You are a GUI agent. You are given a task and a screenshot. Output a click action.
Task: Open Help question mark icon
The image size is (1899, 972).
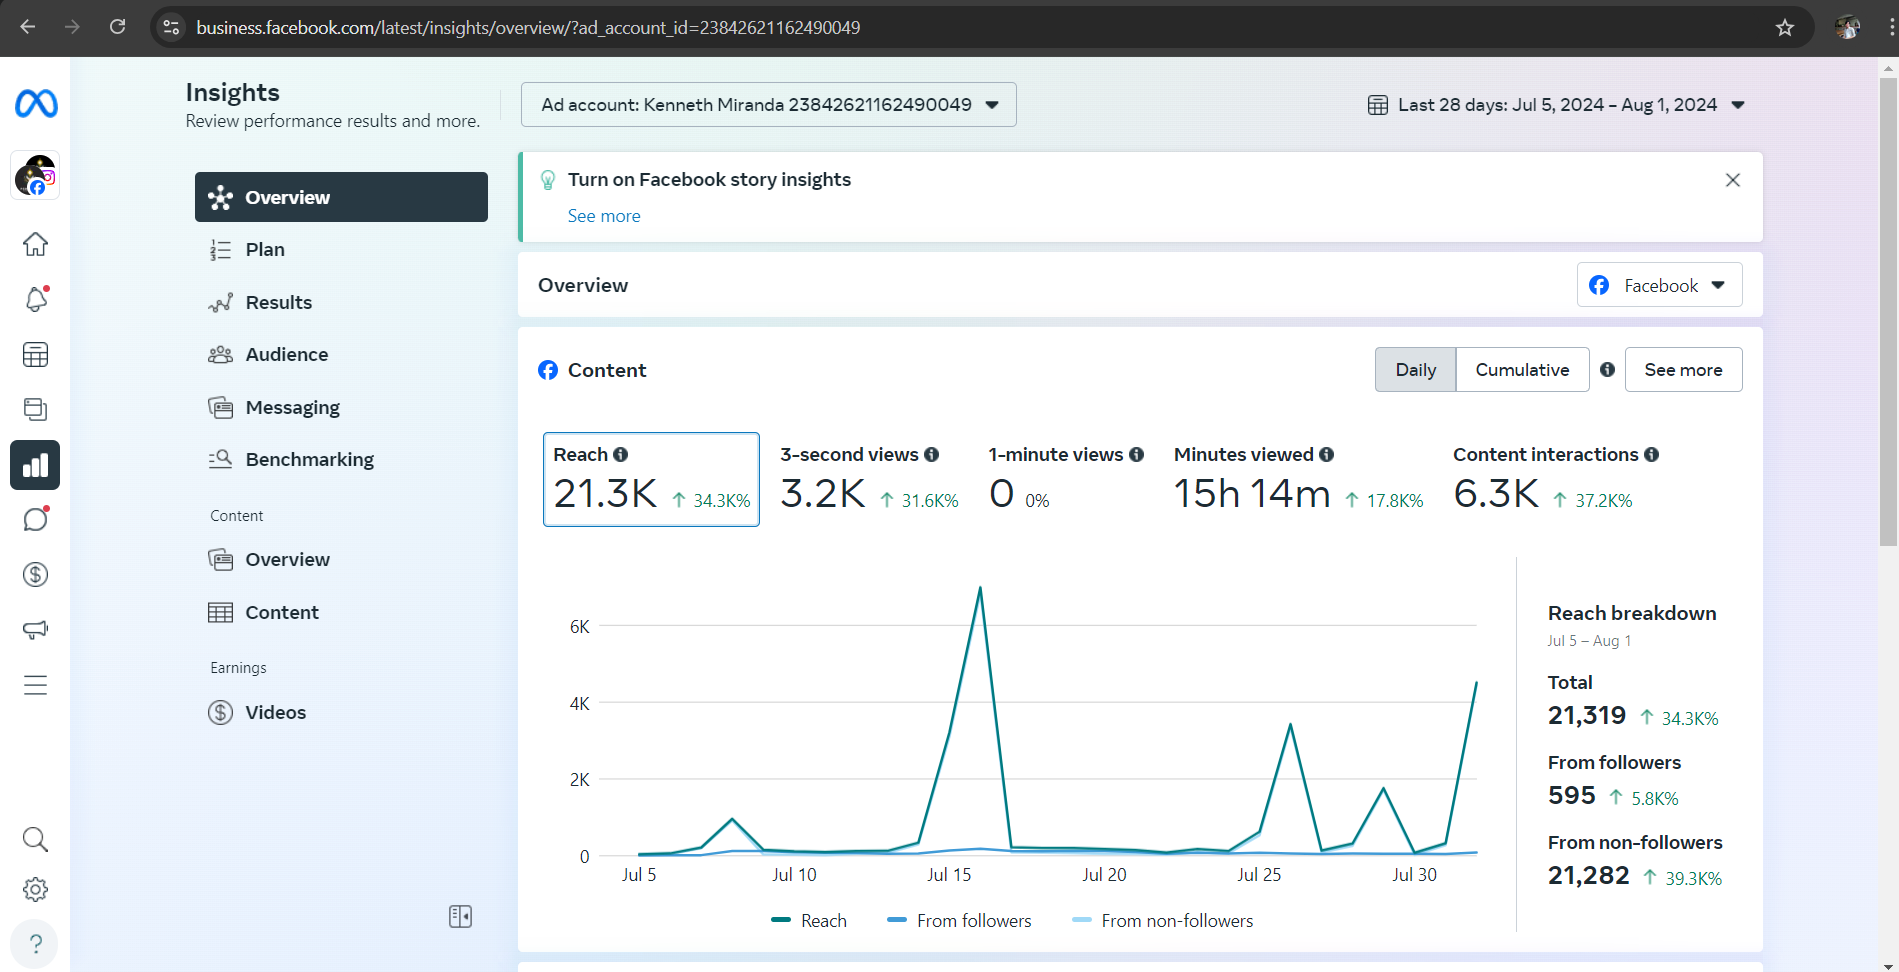pos(36,944)
